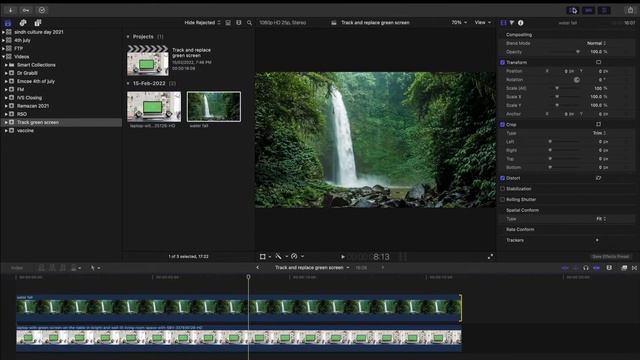
Task: Open the transitions browser icon
Action: coord(634,268)
